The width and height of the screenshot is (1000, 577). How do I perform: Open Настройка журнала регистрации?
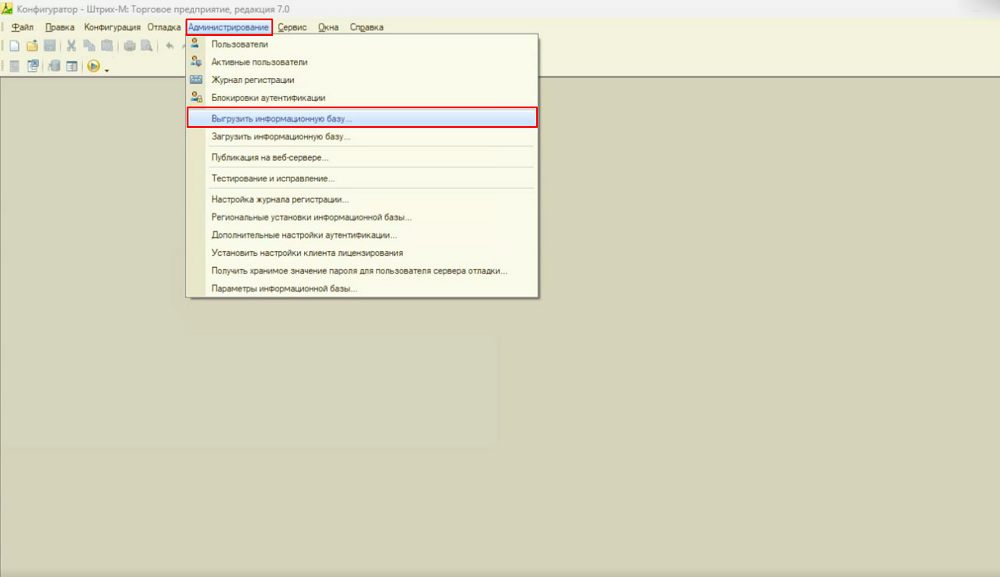(362, 199)
